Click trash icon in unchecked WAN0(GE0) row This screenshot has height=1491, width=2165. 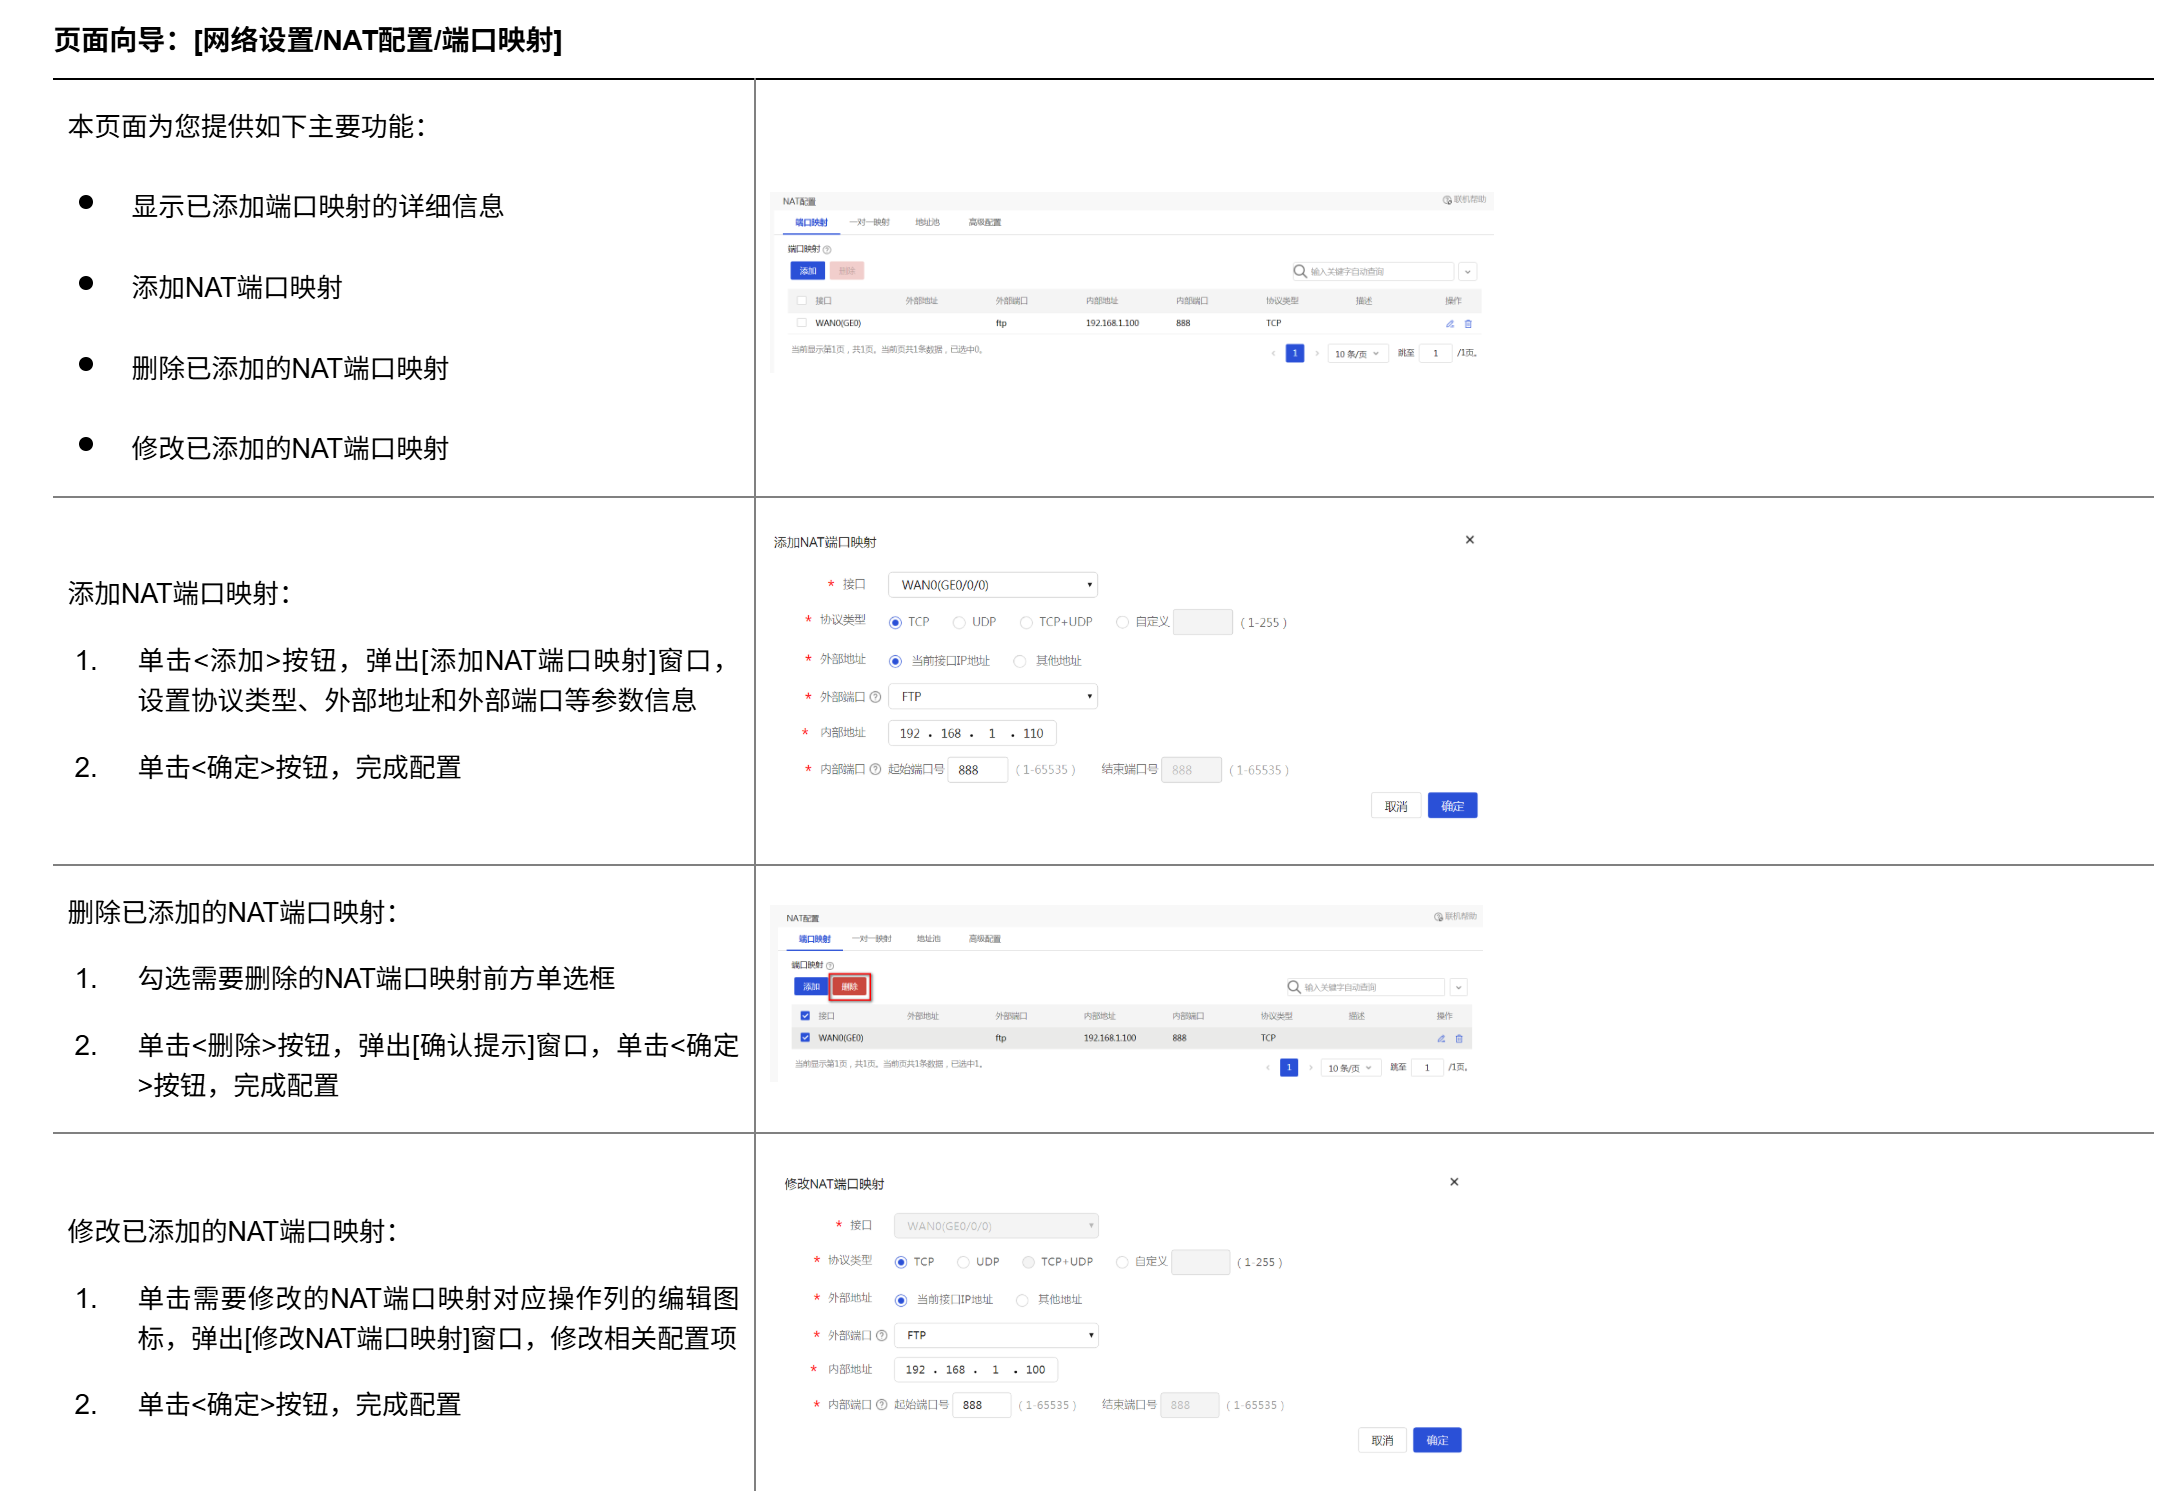pyautogui.click(x=1468, y=324)
